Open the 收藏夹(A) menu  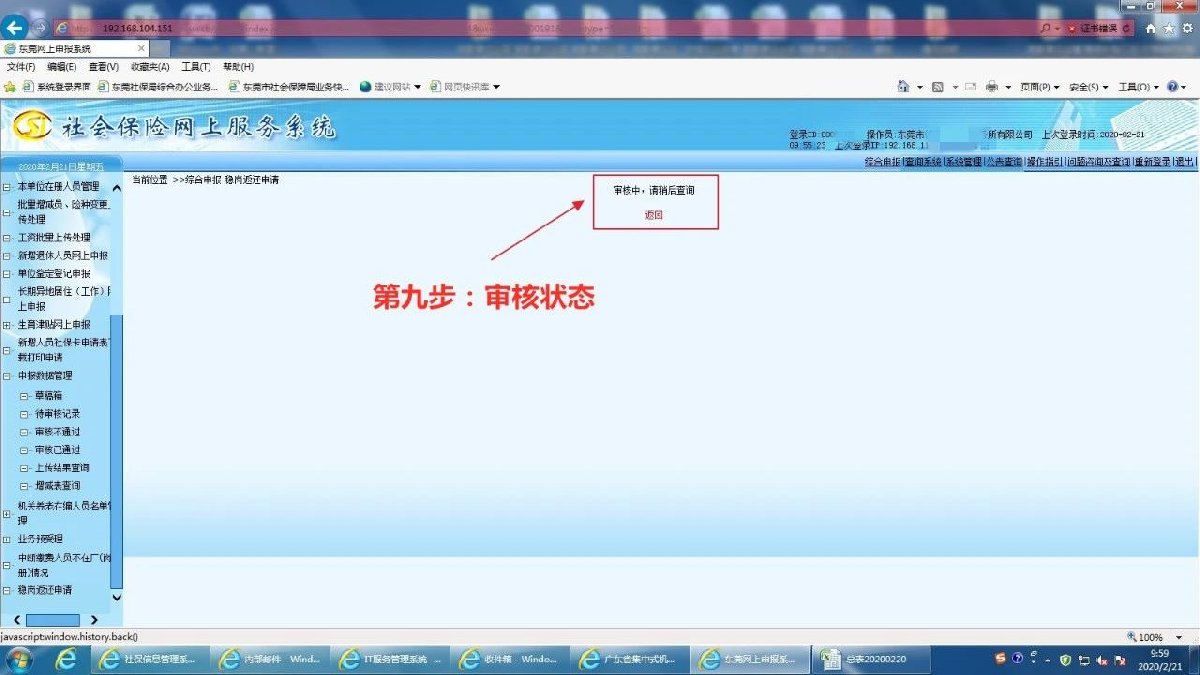point(148,67)
